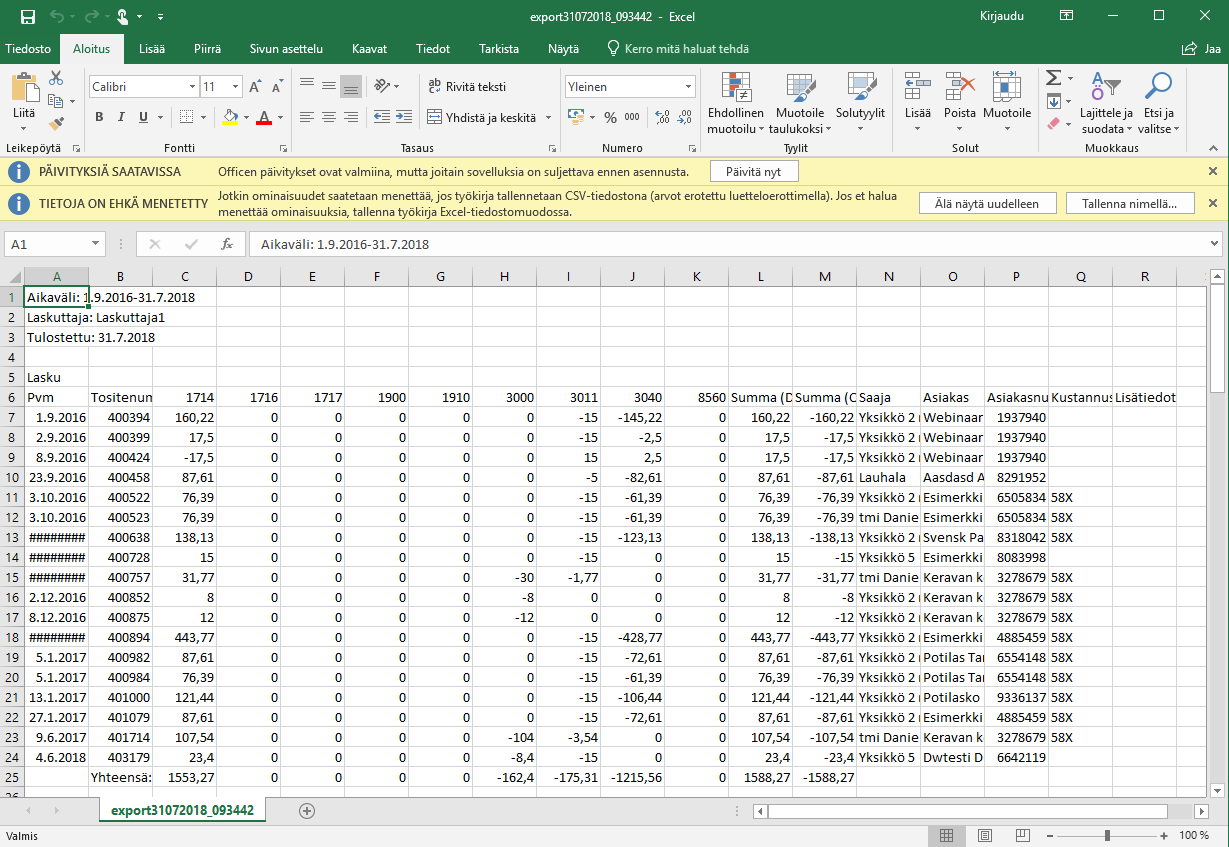Click the AutoSum sigma icon
The height and width of the screenshot is (847, 1229).
click(x=1054, y=78)
